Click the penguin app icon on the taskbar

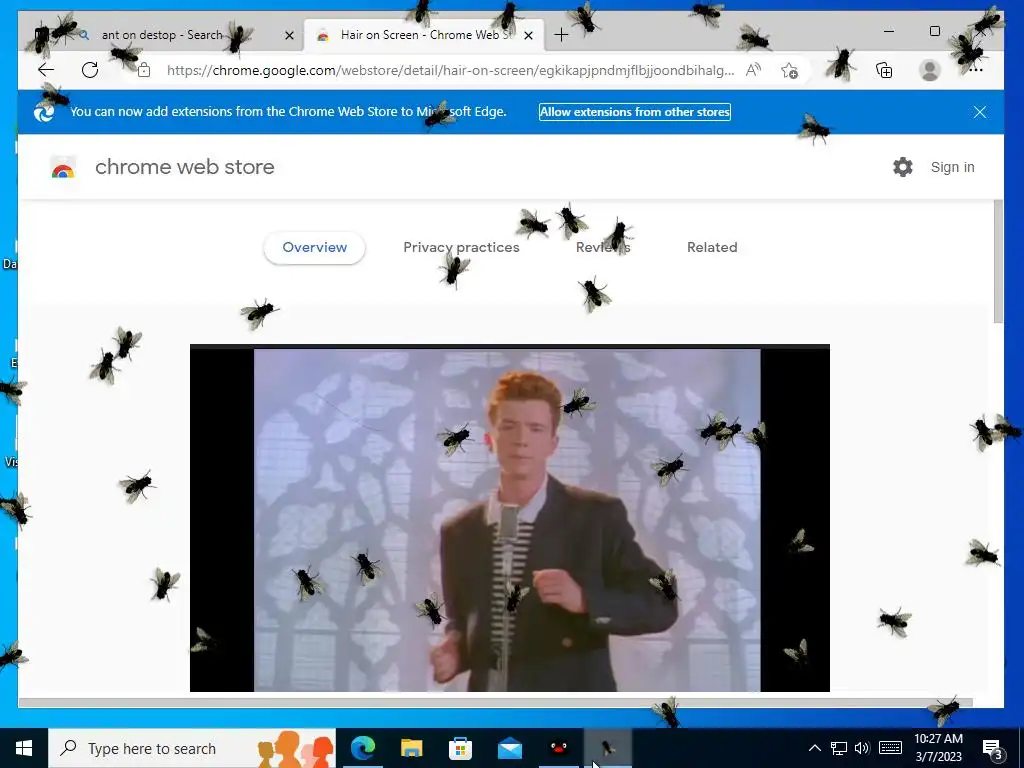(558, 748)
